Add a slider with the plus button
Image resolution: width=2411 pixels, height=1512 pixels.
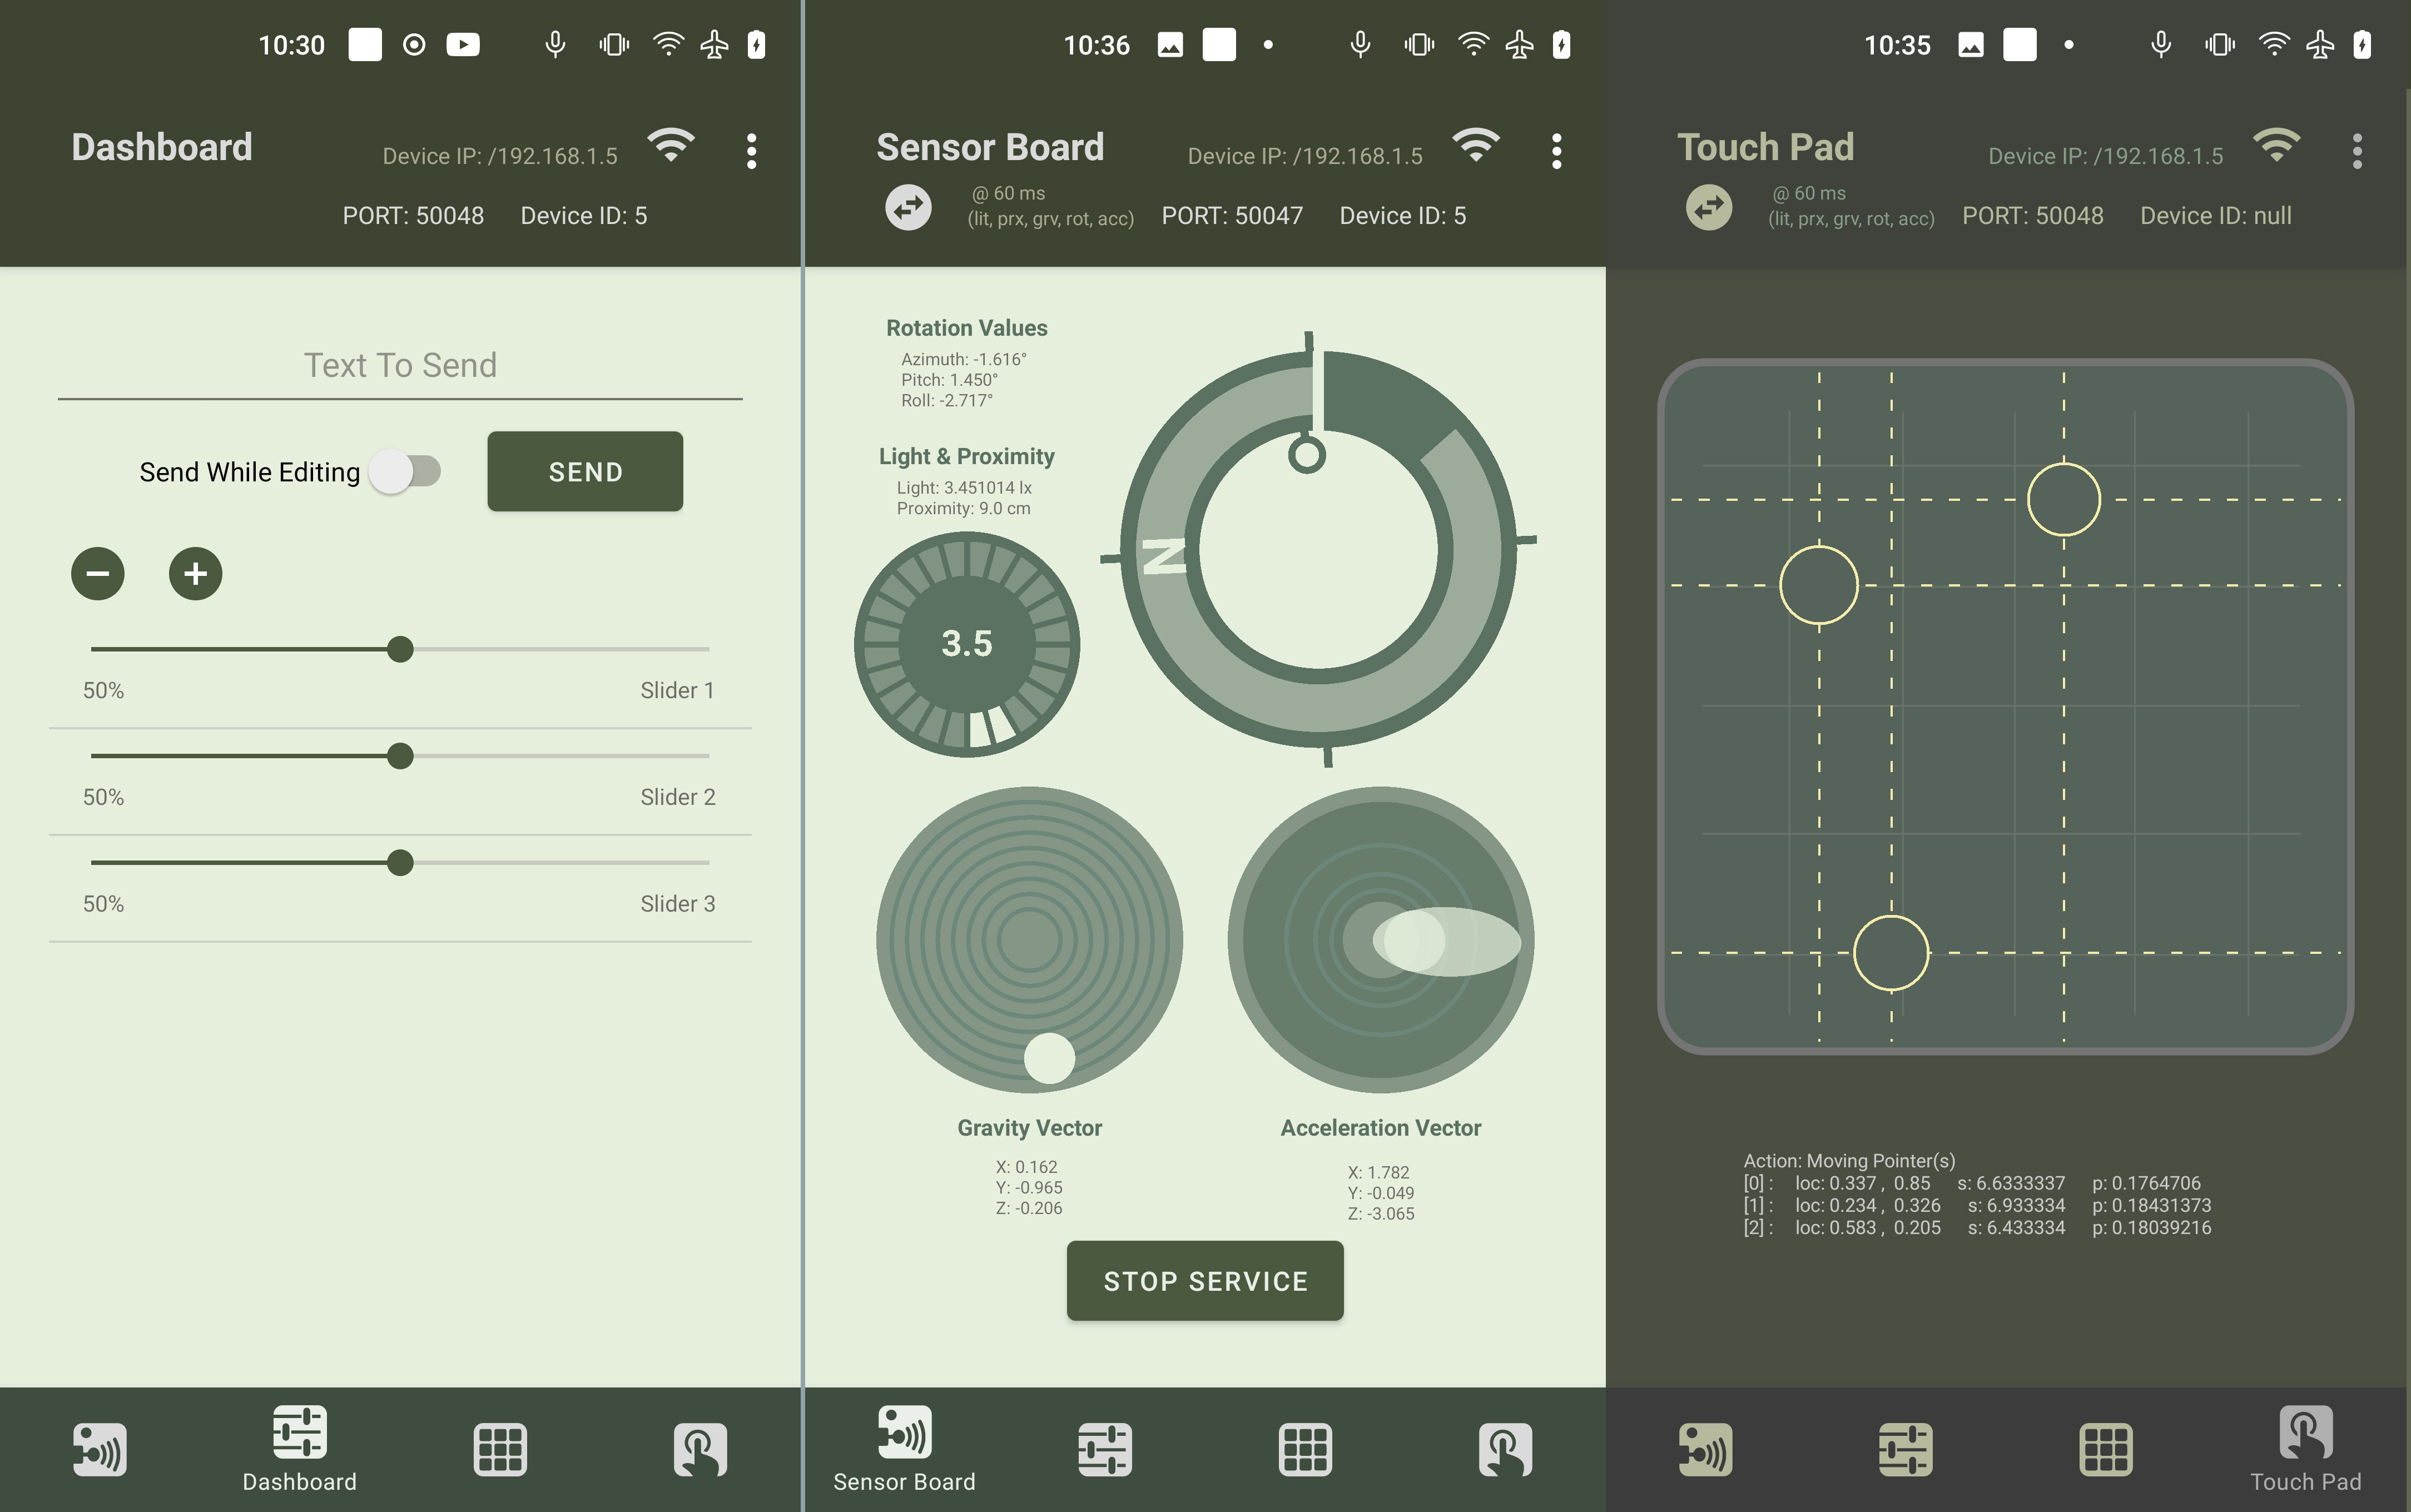point(195,573)
